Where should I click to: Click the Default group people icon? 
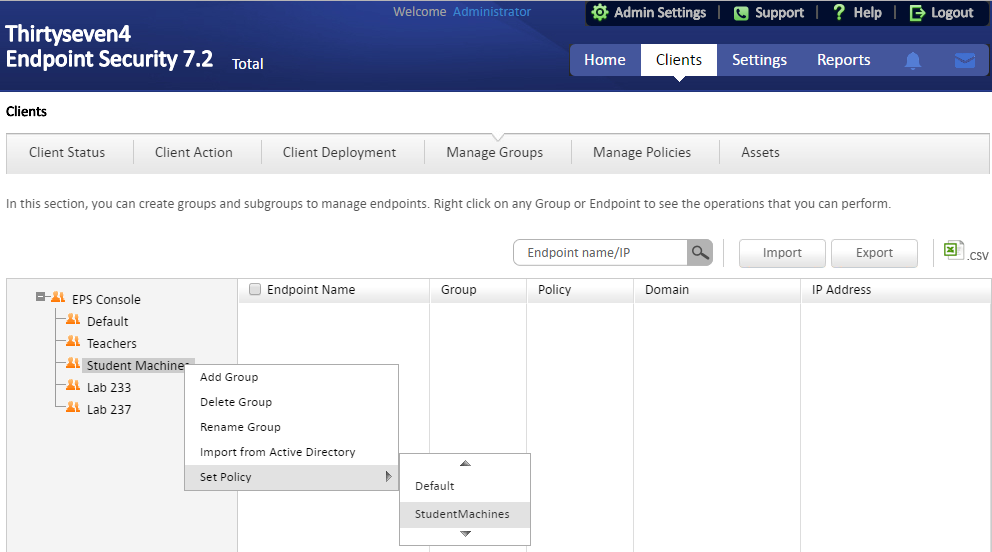coord(73,319)
